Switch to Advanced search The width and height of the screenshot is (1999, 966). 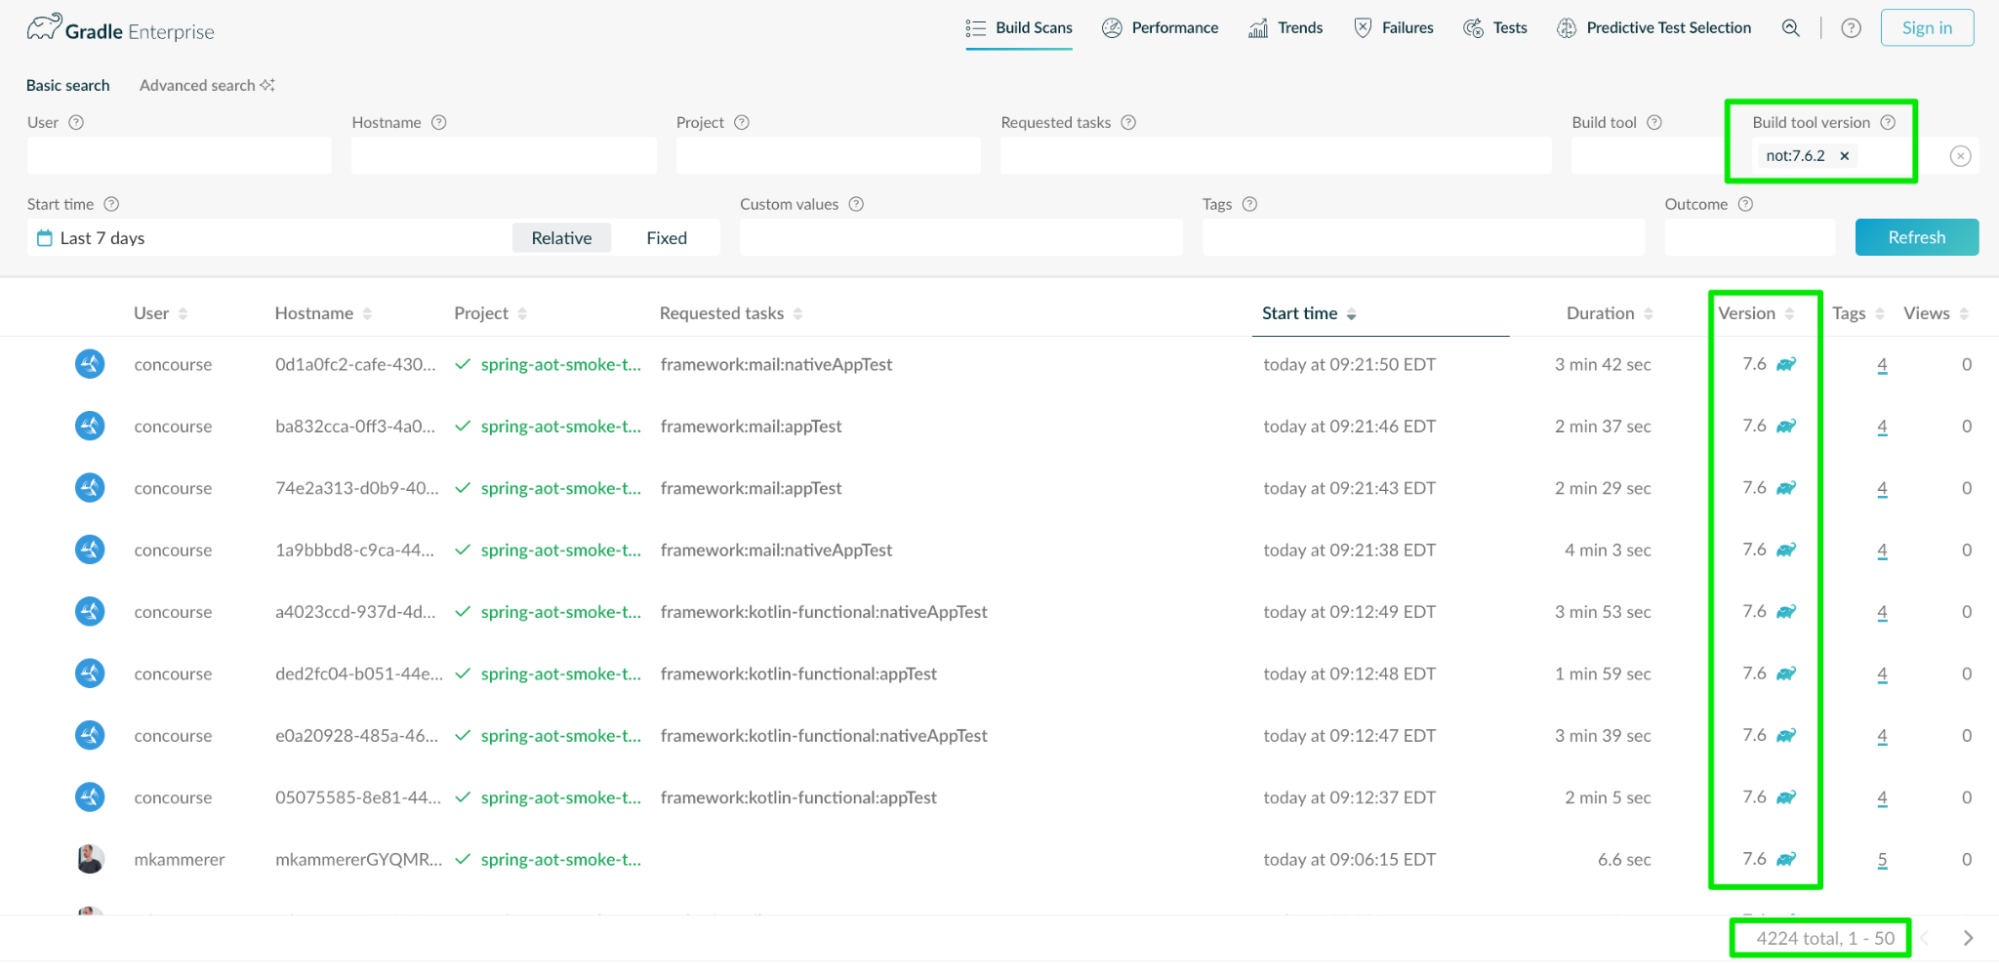[x=206, y=85]
